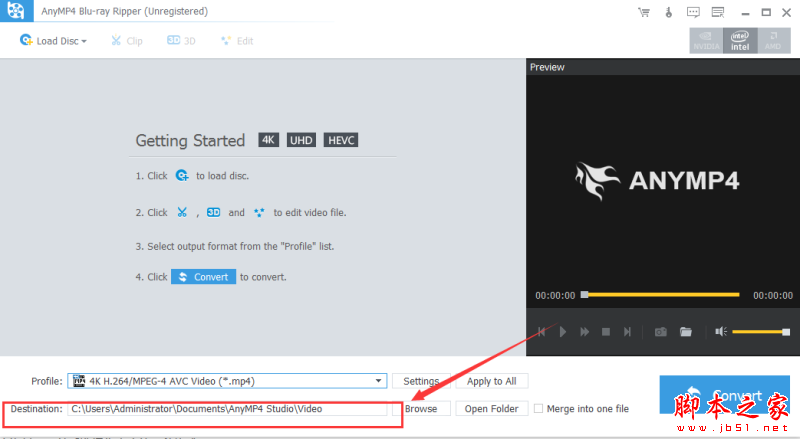Click the 4K badge in Getting Started
Viewport: 800px width, 439px height.
pyautogui.click(x=268, y=140)
